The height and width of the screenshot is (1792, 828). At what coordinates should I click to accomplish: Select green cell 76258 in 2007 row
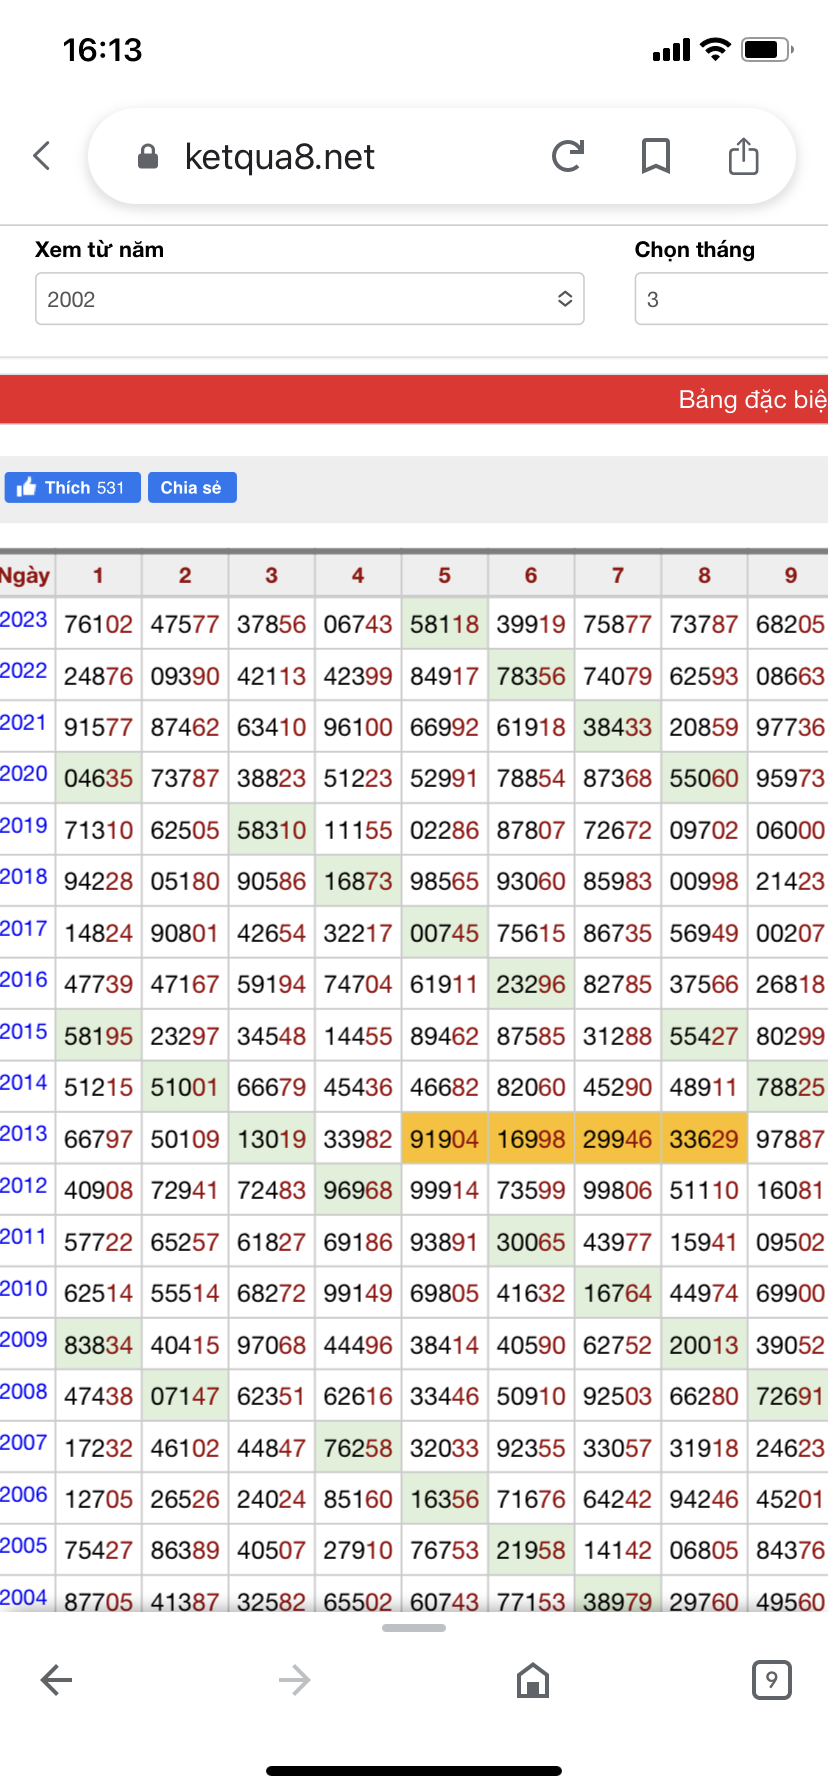358,1448
